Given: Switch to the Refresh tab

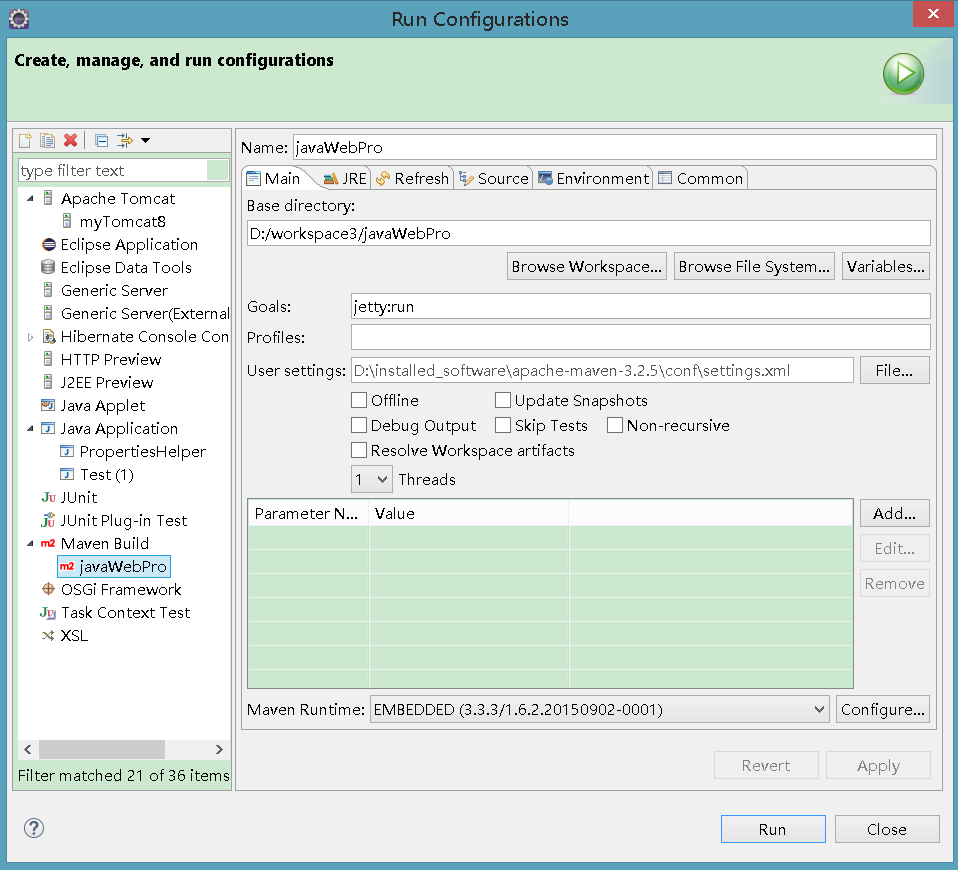Looking at the screenshot, I should [x=412, y=178].
